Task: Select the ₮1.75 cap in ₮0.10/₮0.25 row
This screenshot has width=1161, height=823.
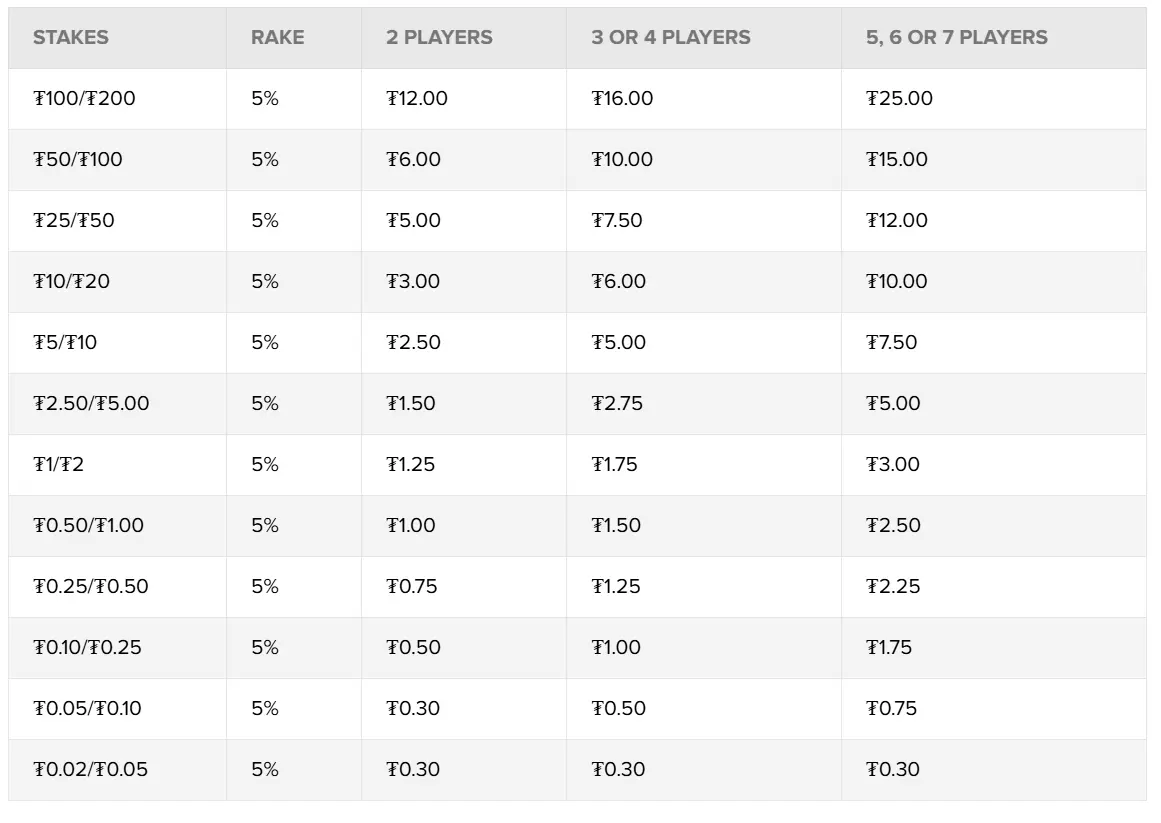Action: click(889, 648)
